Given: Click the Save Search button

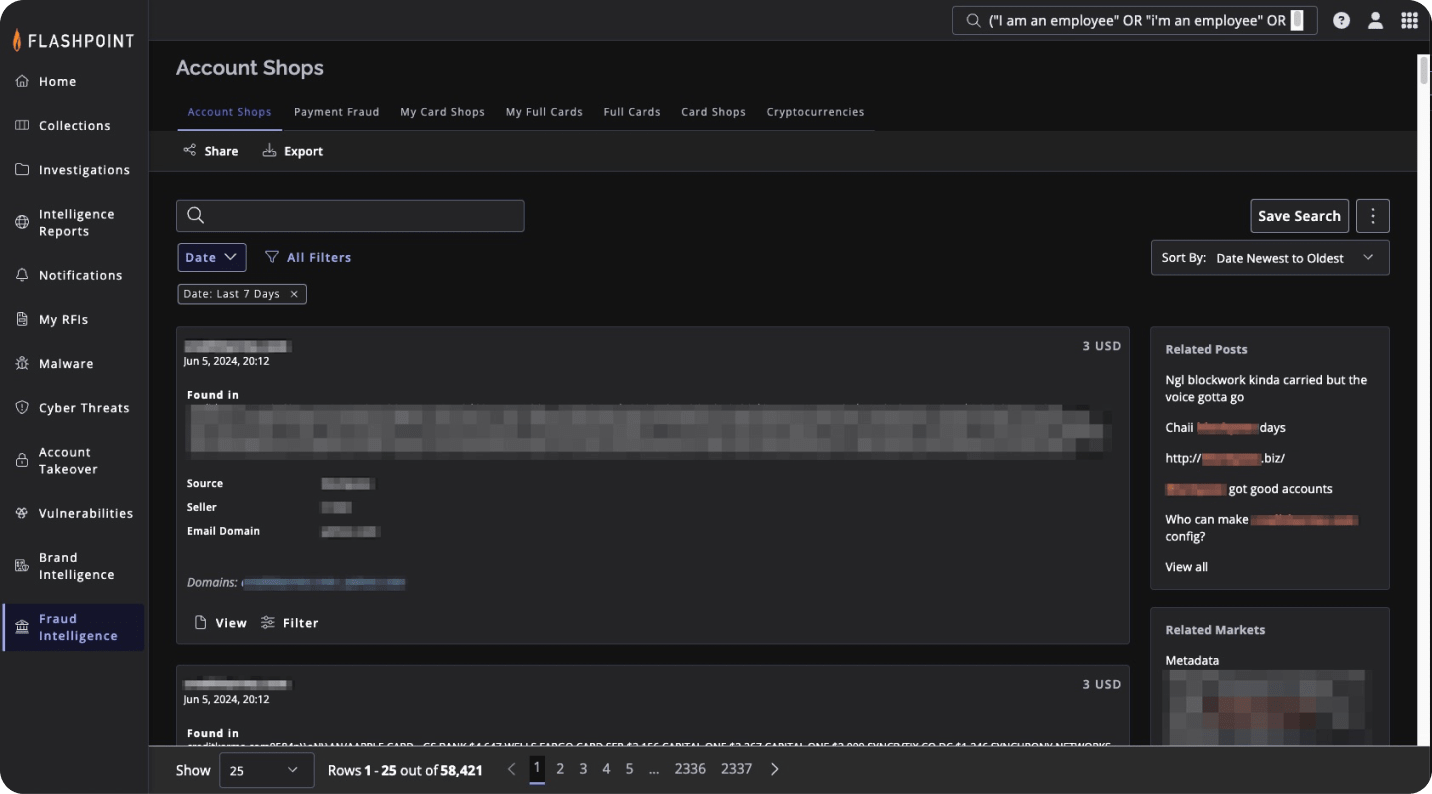Looking at the screenshot, I should [1299, 215].
